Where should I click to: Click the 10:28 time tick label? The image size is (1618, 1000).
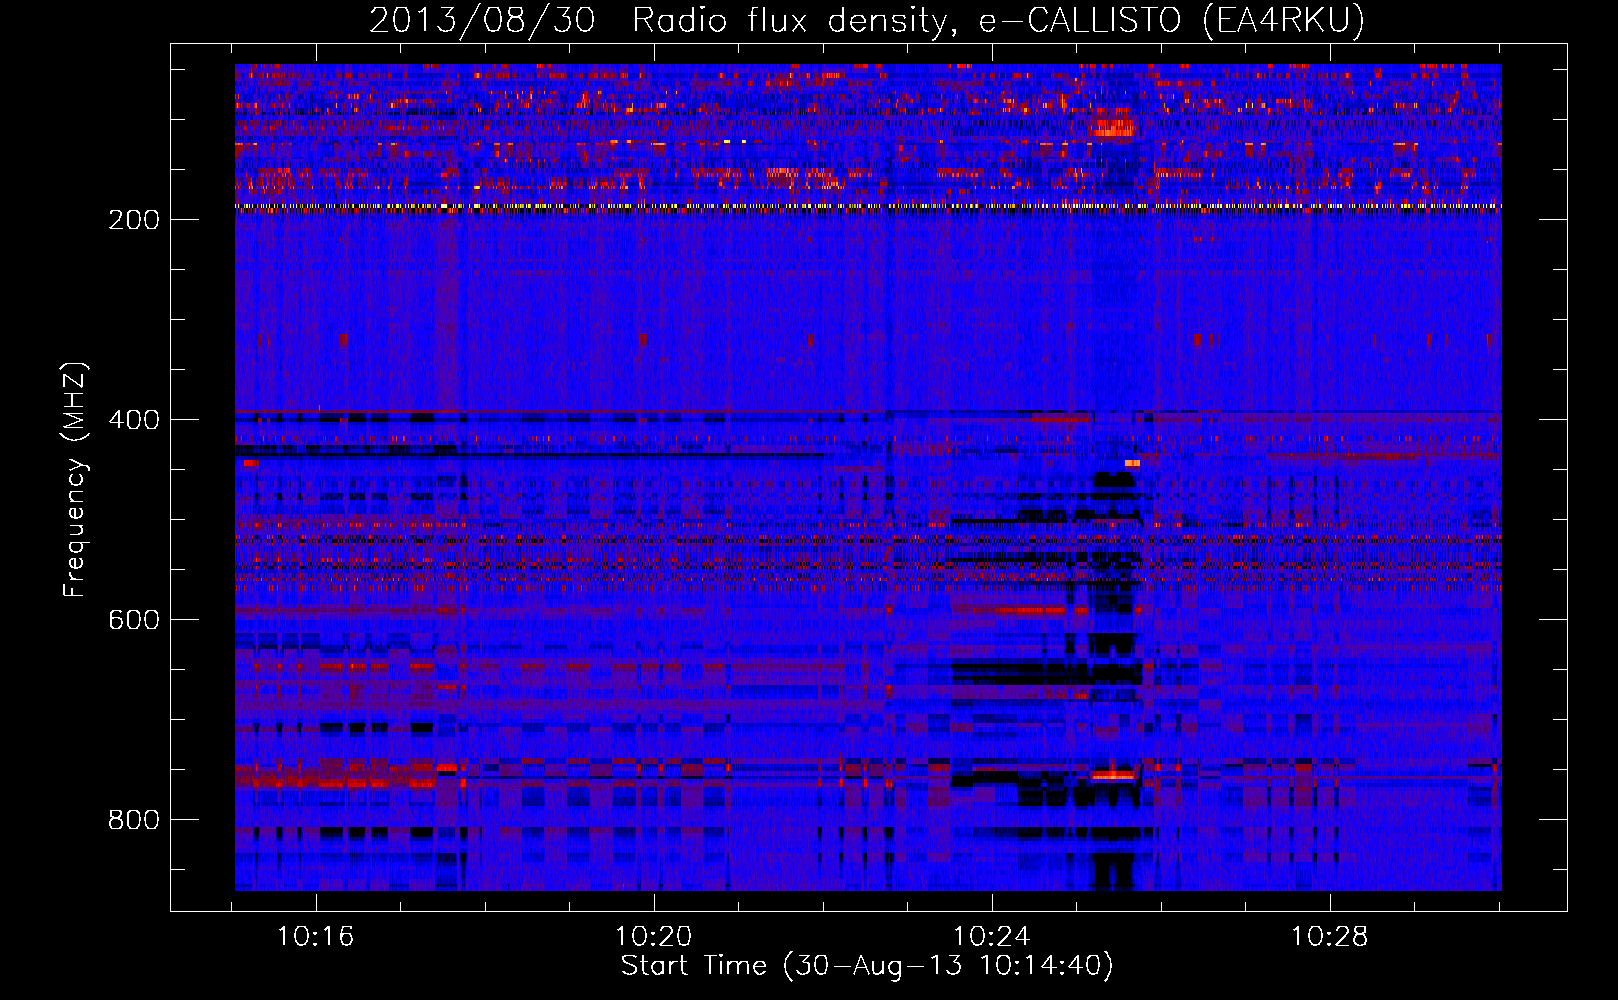click(1329, 937)
